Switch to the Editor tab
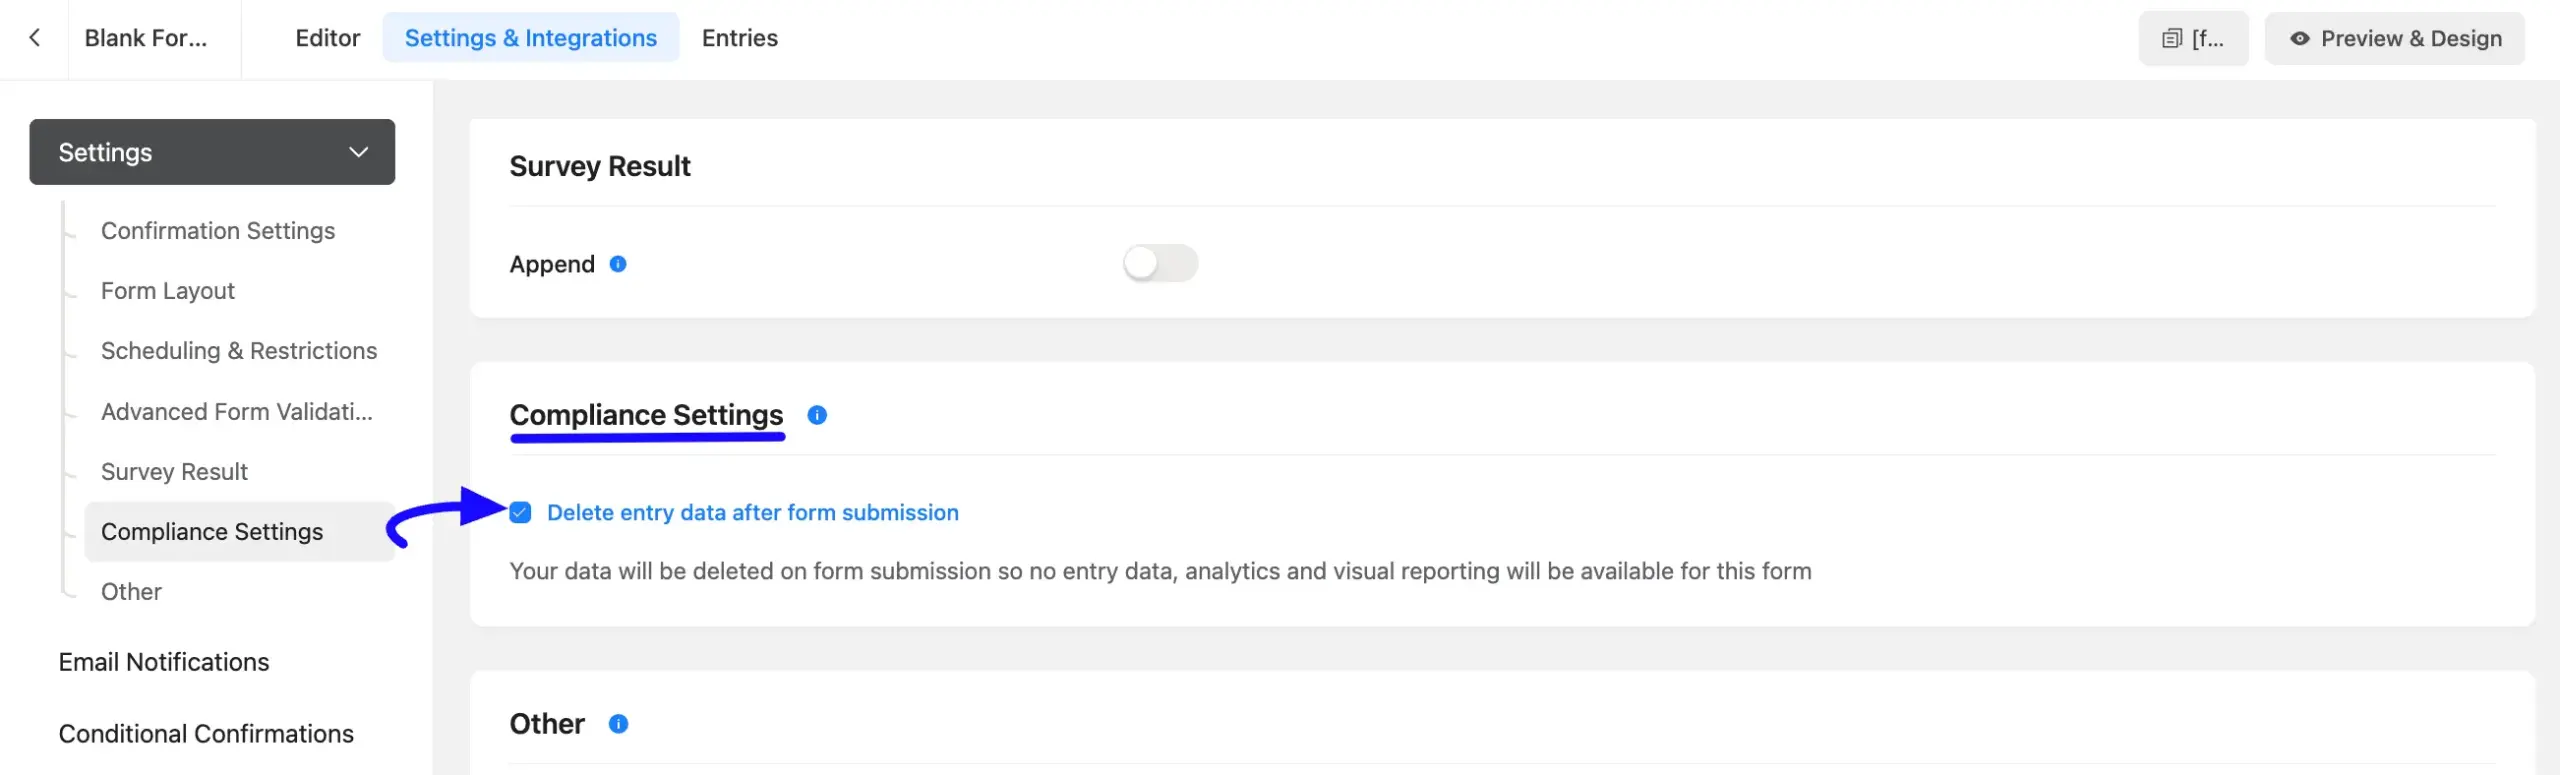2560x775 pixels. (327, 38)
